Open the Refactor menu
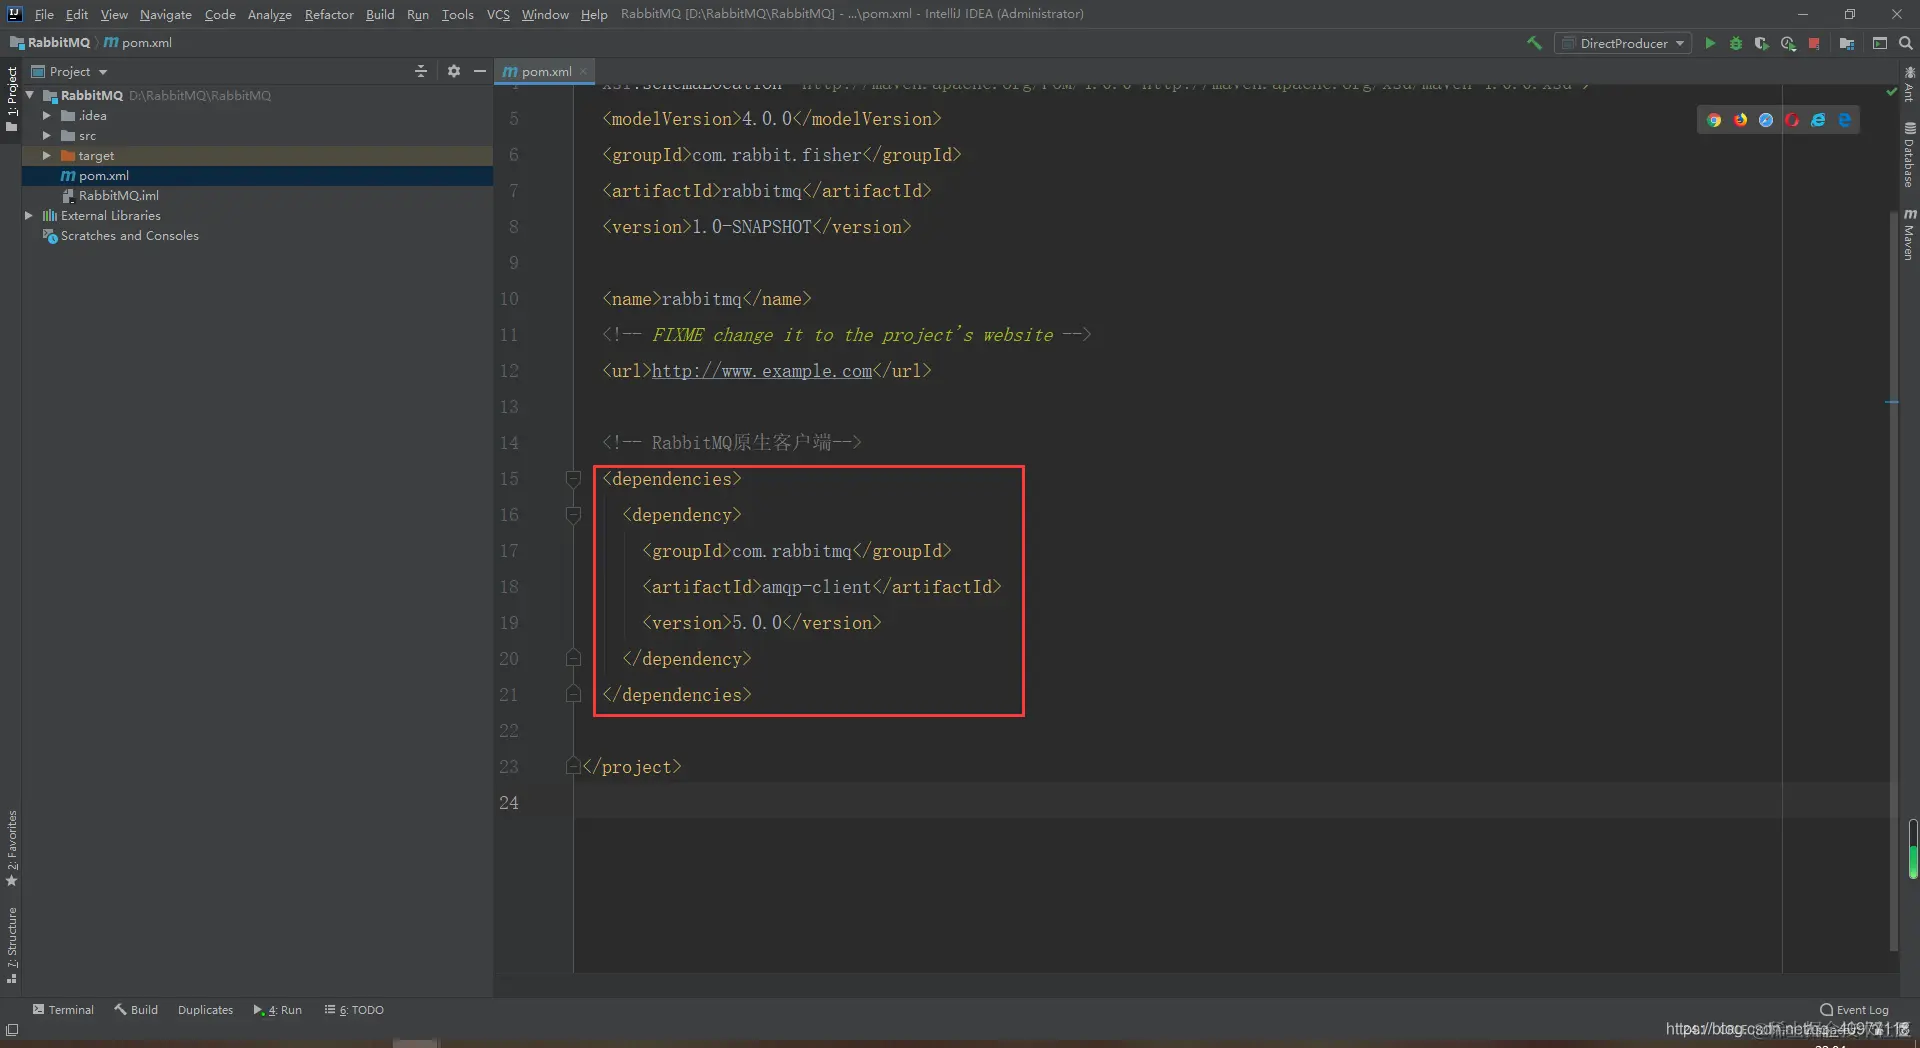The image size is (1920, 1048). pyautogui.click(x=329, y=14)
